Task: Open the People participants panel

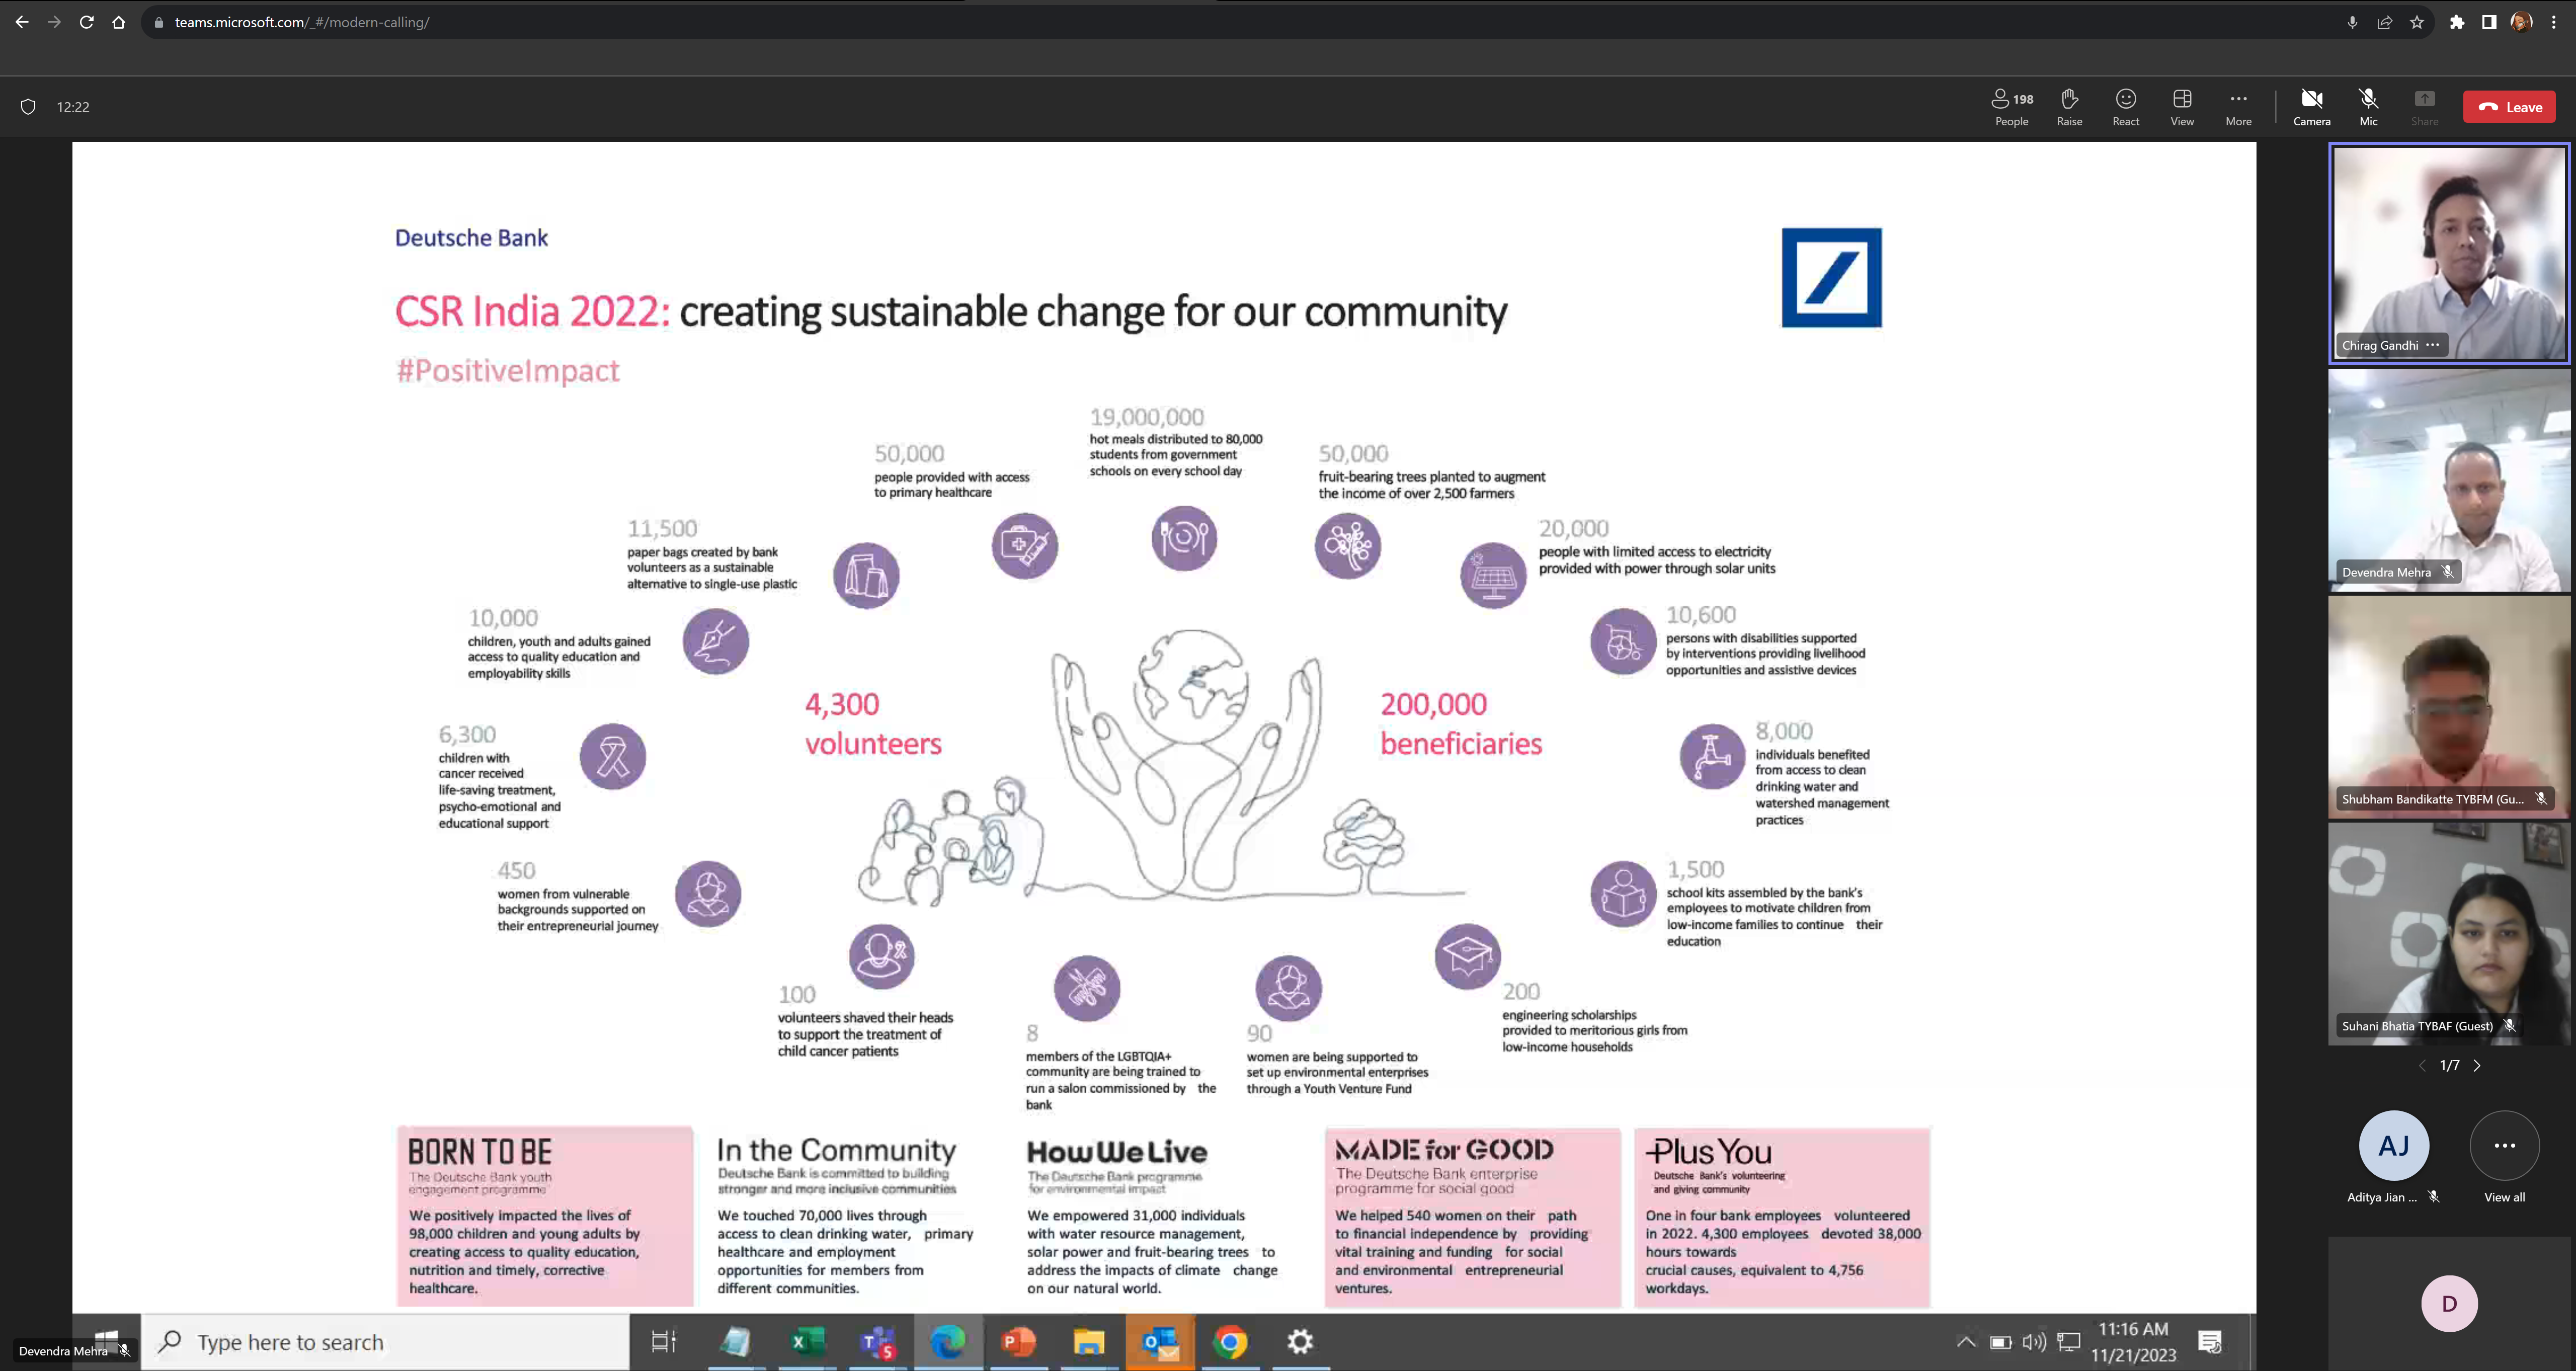Action: pos(2012,107)
